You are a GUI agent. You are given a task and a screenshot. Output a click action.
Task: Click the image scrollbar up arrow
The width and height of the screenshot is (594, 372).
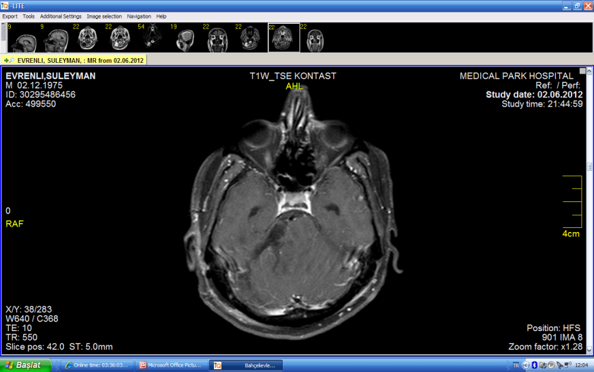[590, 71]
